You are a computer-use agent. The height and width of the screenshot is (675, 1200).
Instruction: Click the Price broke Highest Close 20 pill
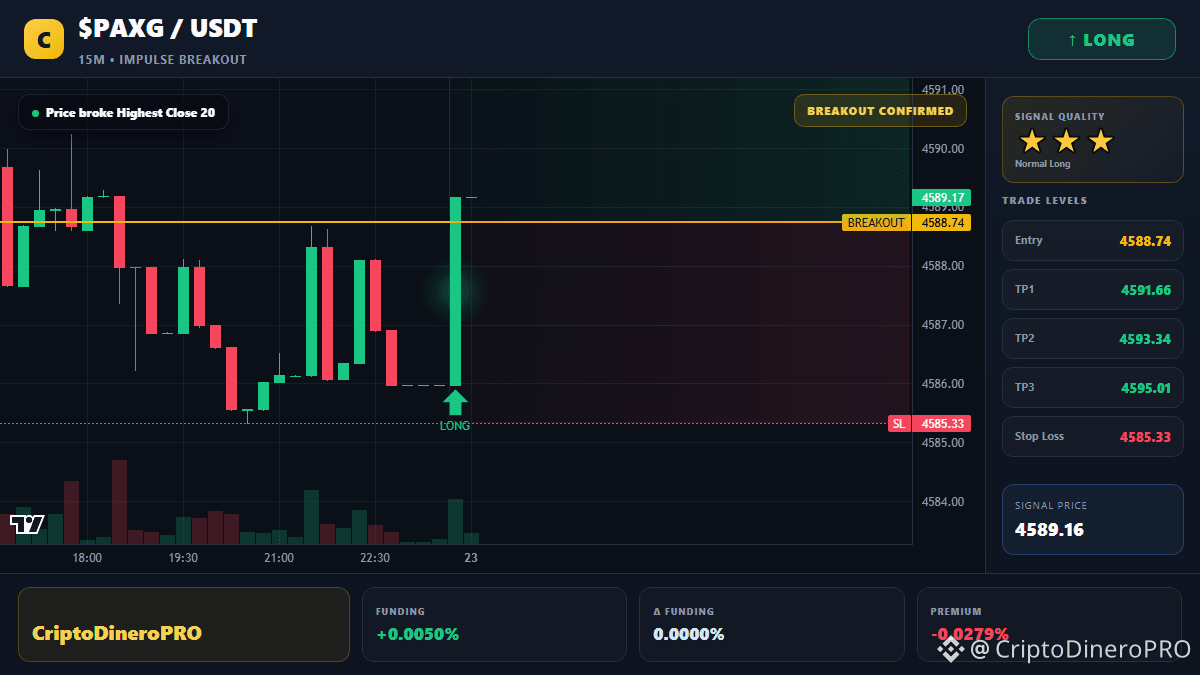click(x=123, y=113)
